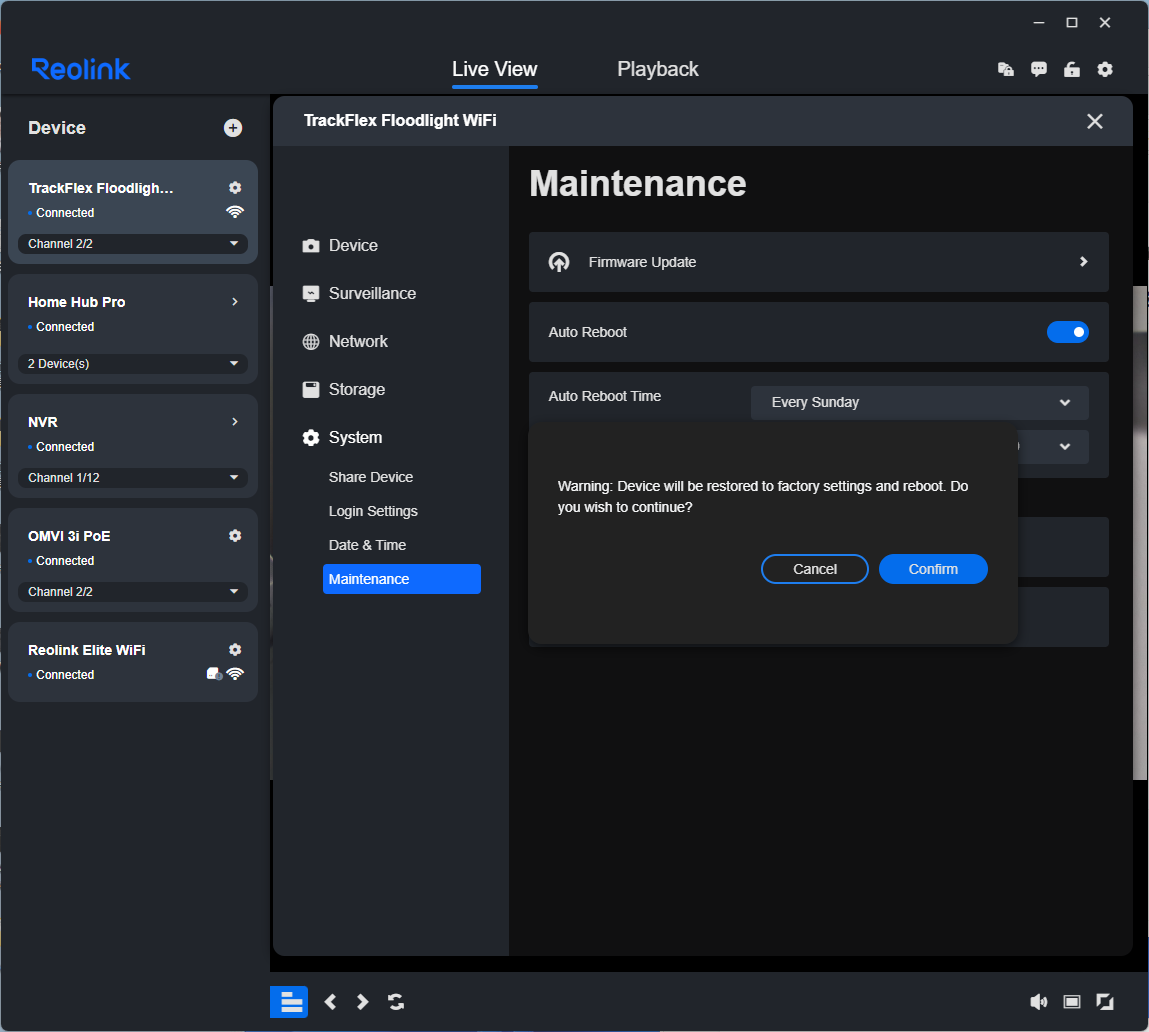The width and height of the screenshot is (1149, 1032).
Task: Expand TrackFlex Channel 2/2 dropdown
Action: pos(133,243)
